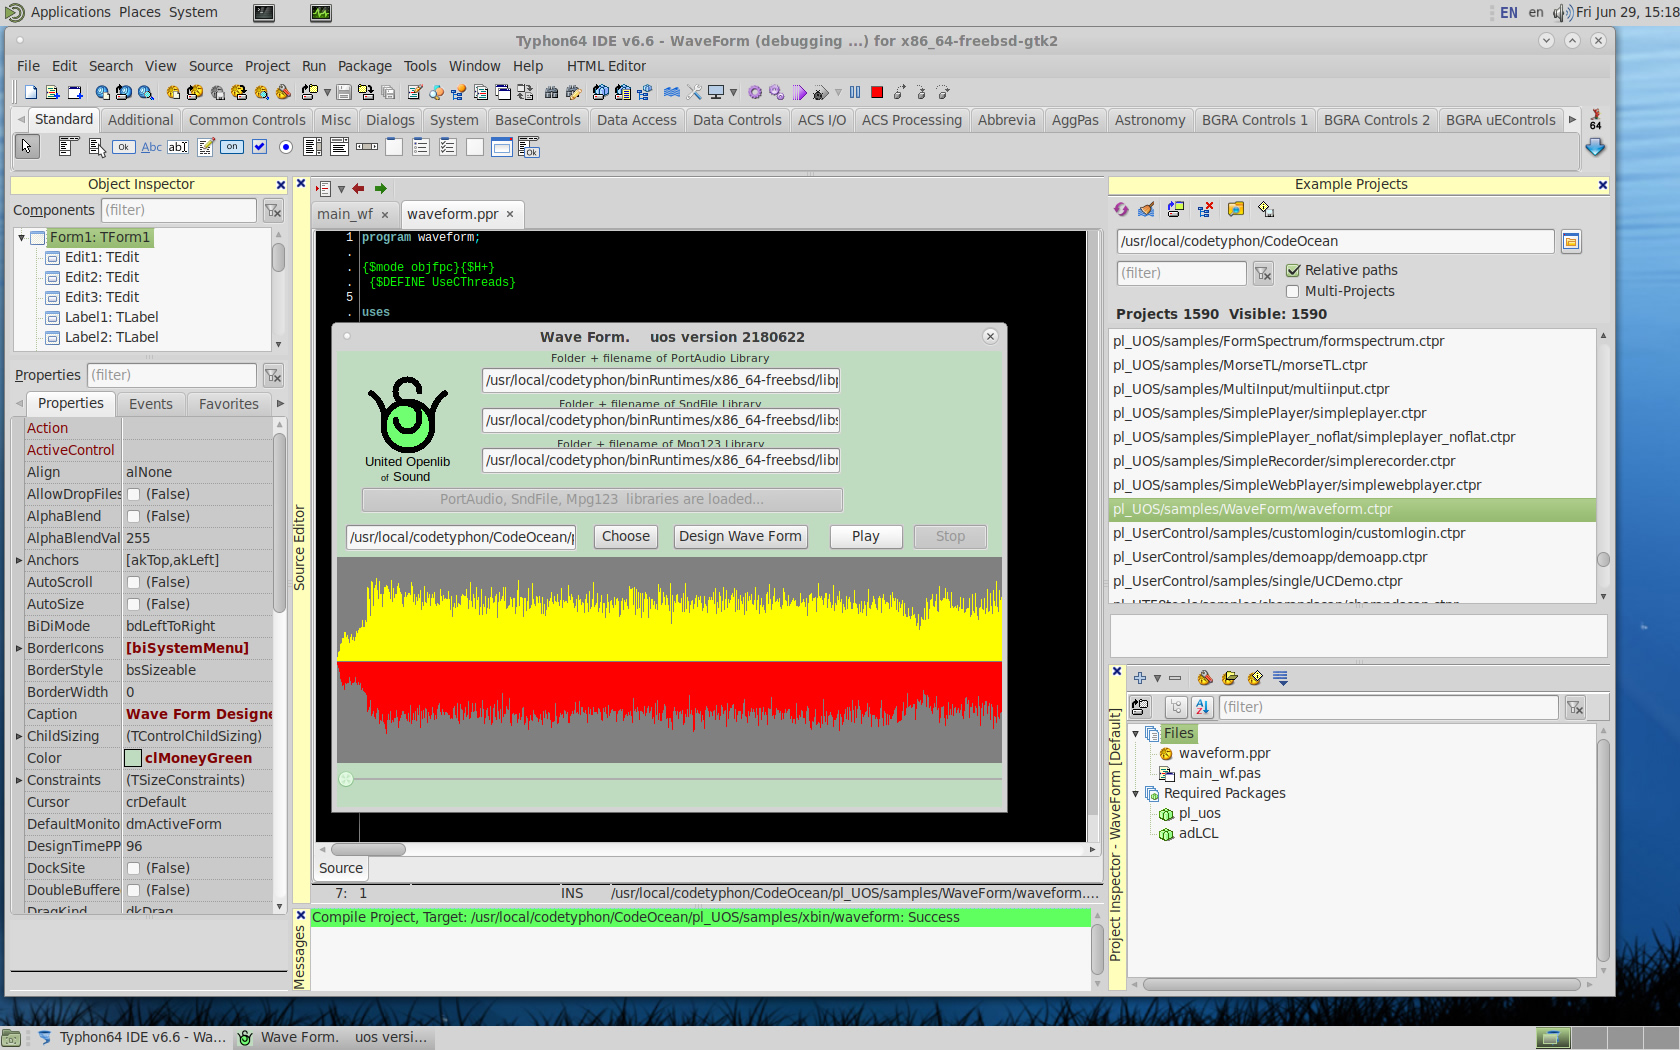Screen dimensions: 1680x1050
Task: Expand the ChildSizing property row
Action: point(19,736)
